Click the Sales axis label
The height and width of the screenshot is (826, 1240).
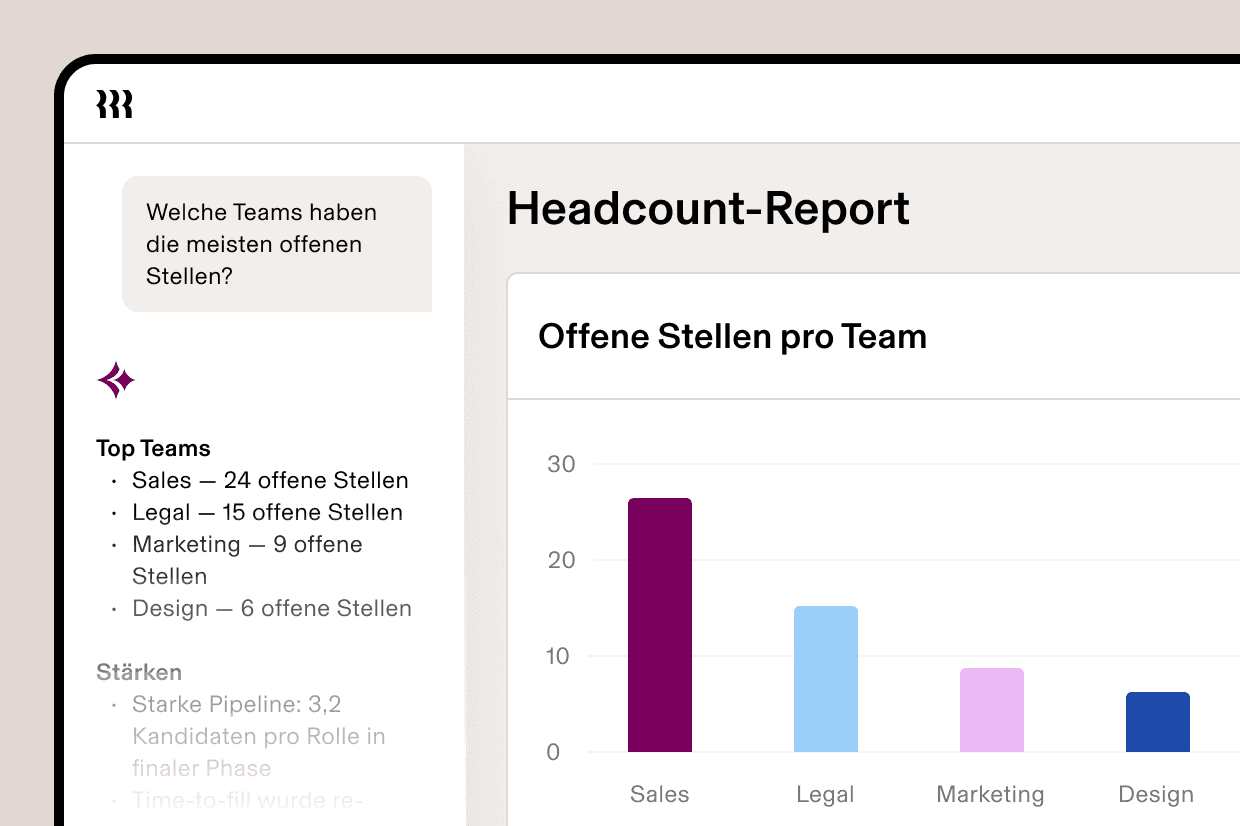660,795
